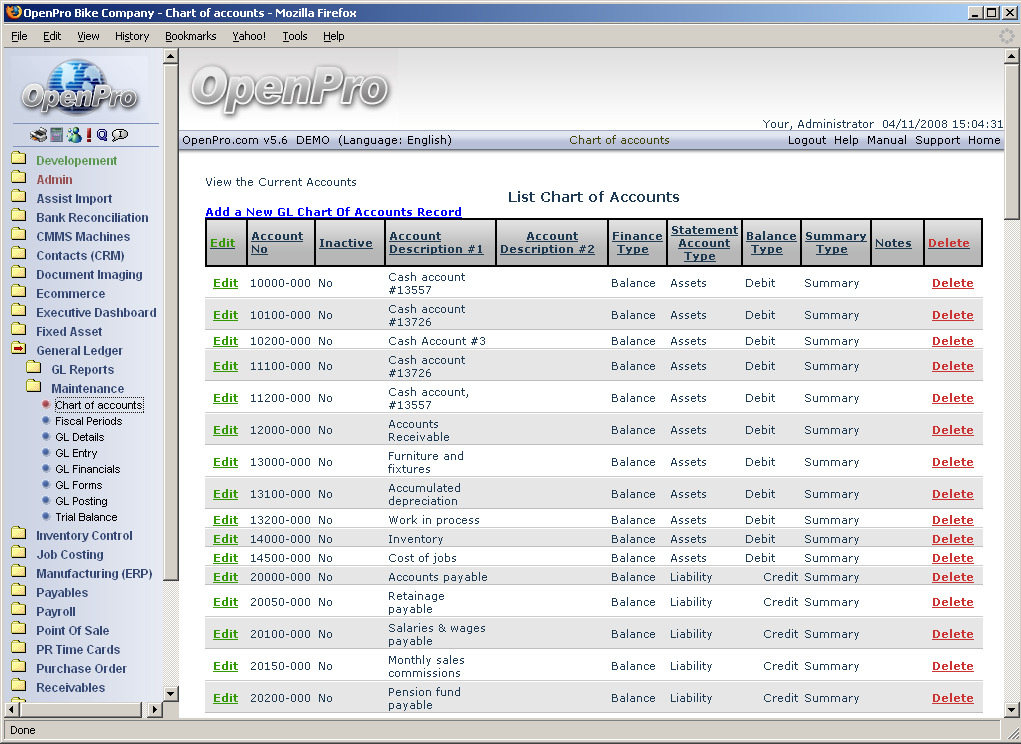Click sidebar vertical scrollbar down arrow

pos(170,693)
